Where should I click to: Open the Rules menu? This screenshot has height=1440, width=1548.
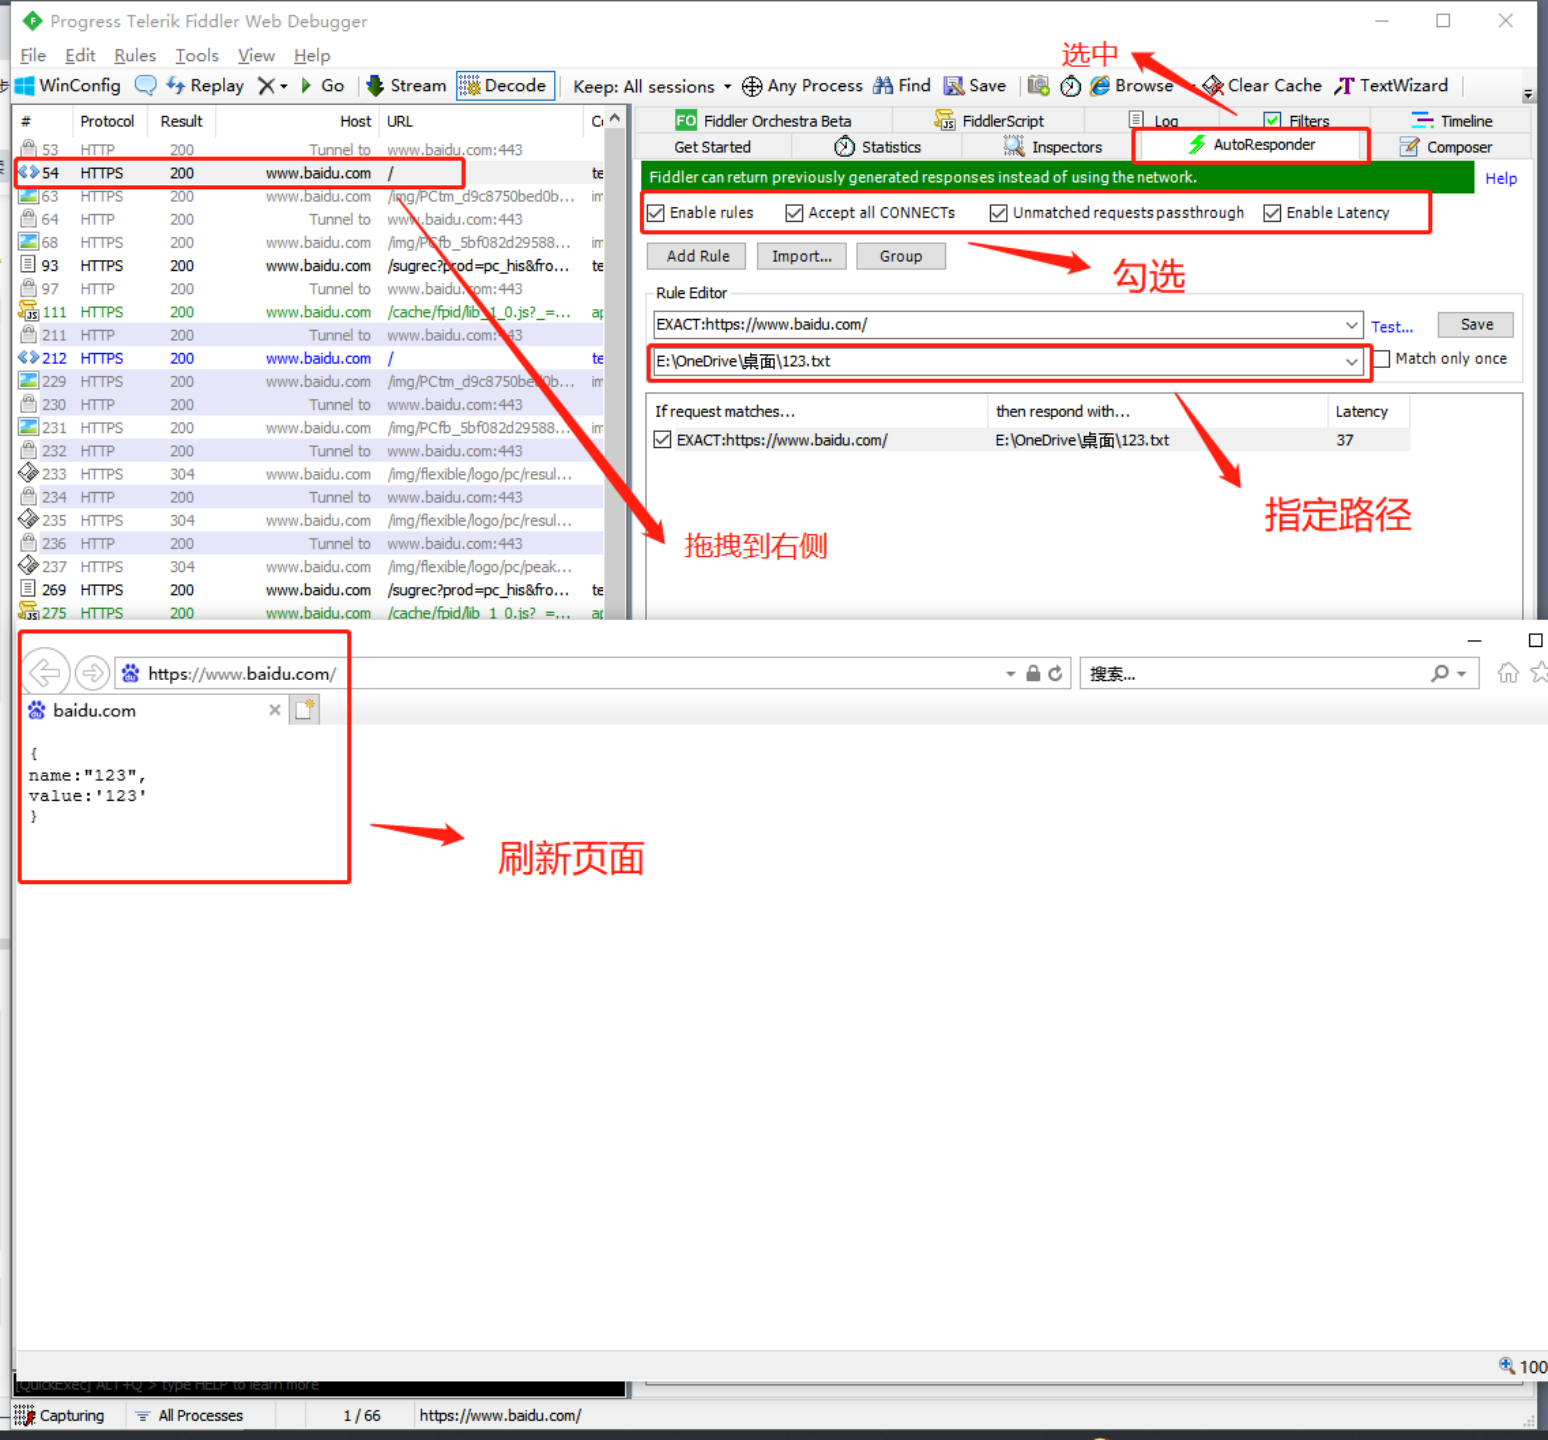[x=135, y=56]
